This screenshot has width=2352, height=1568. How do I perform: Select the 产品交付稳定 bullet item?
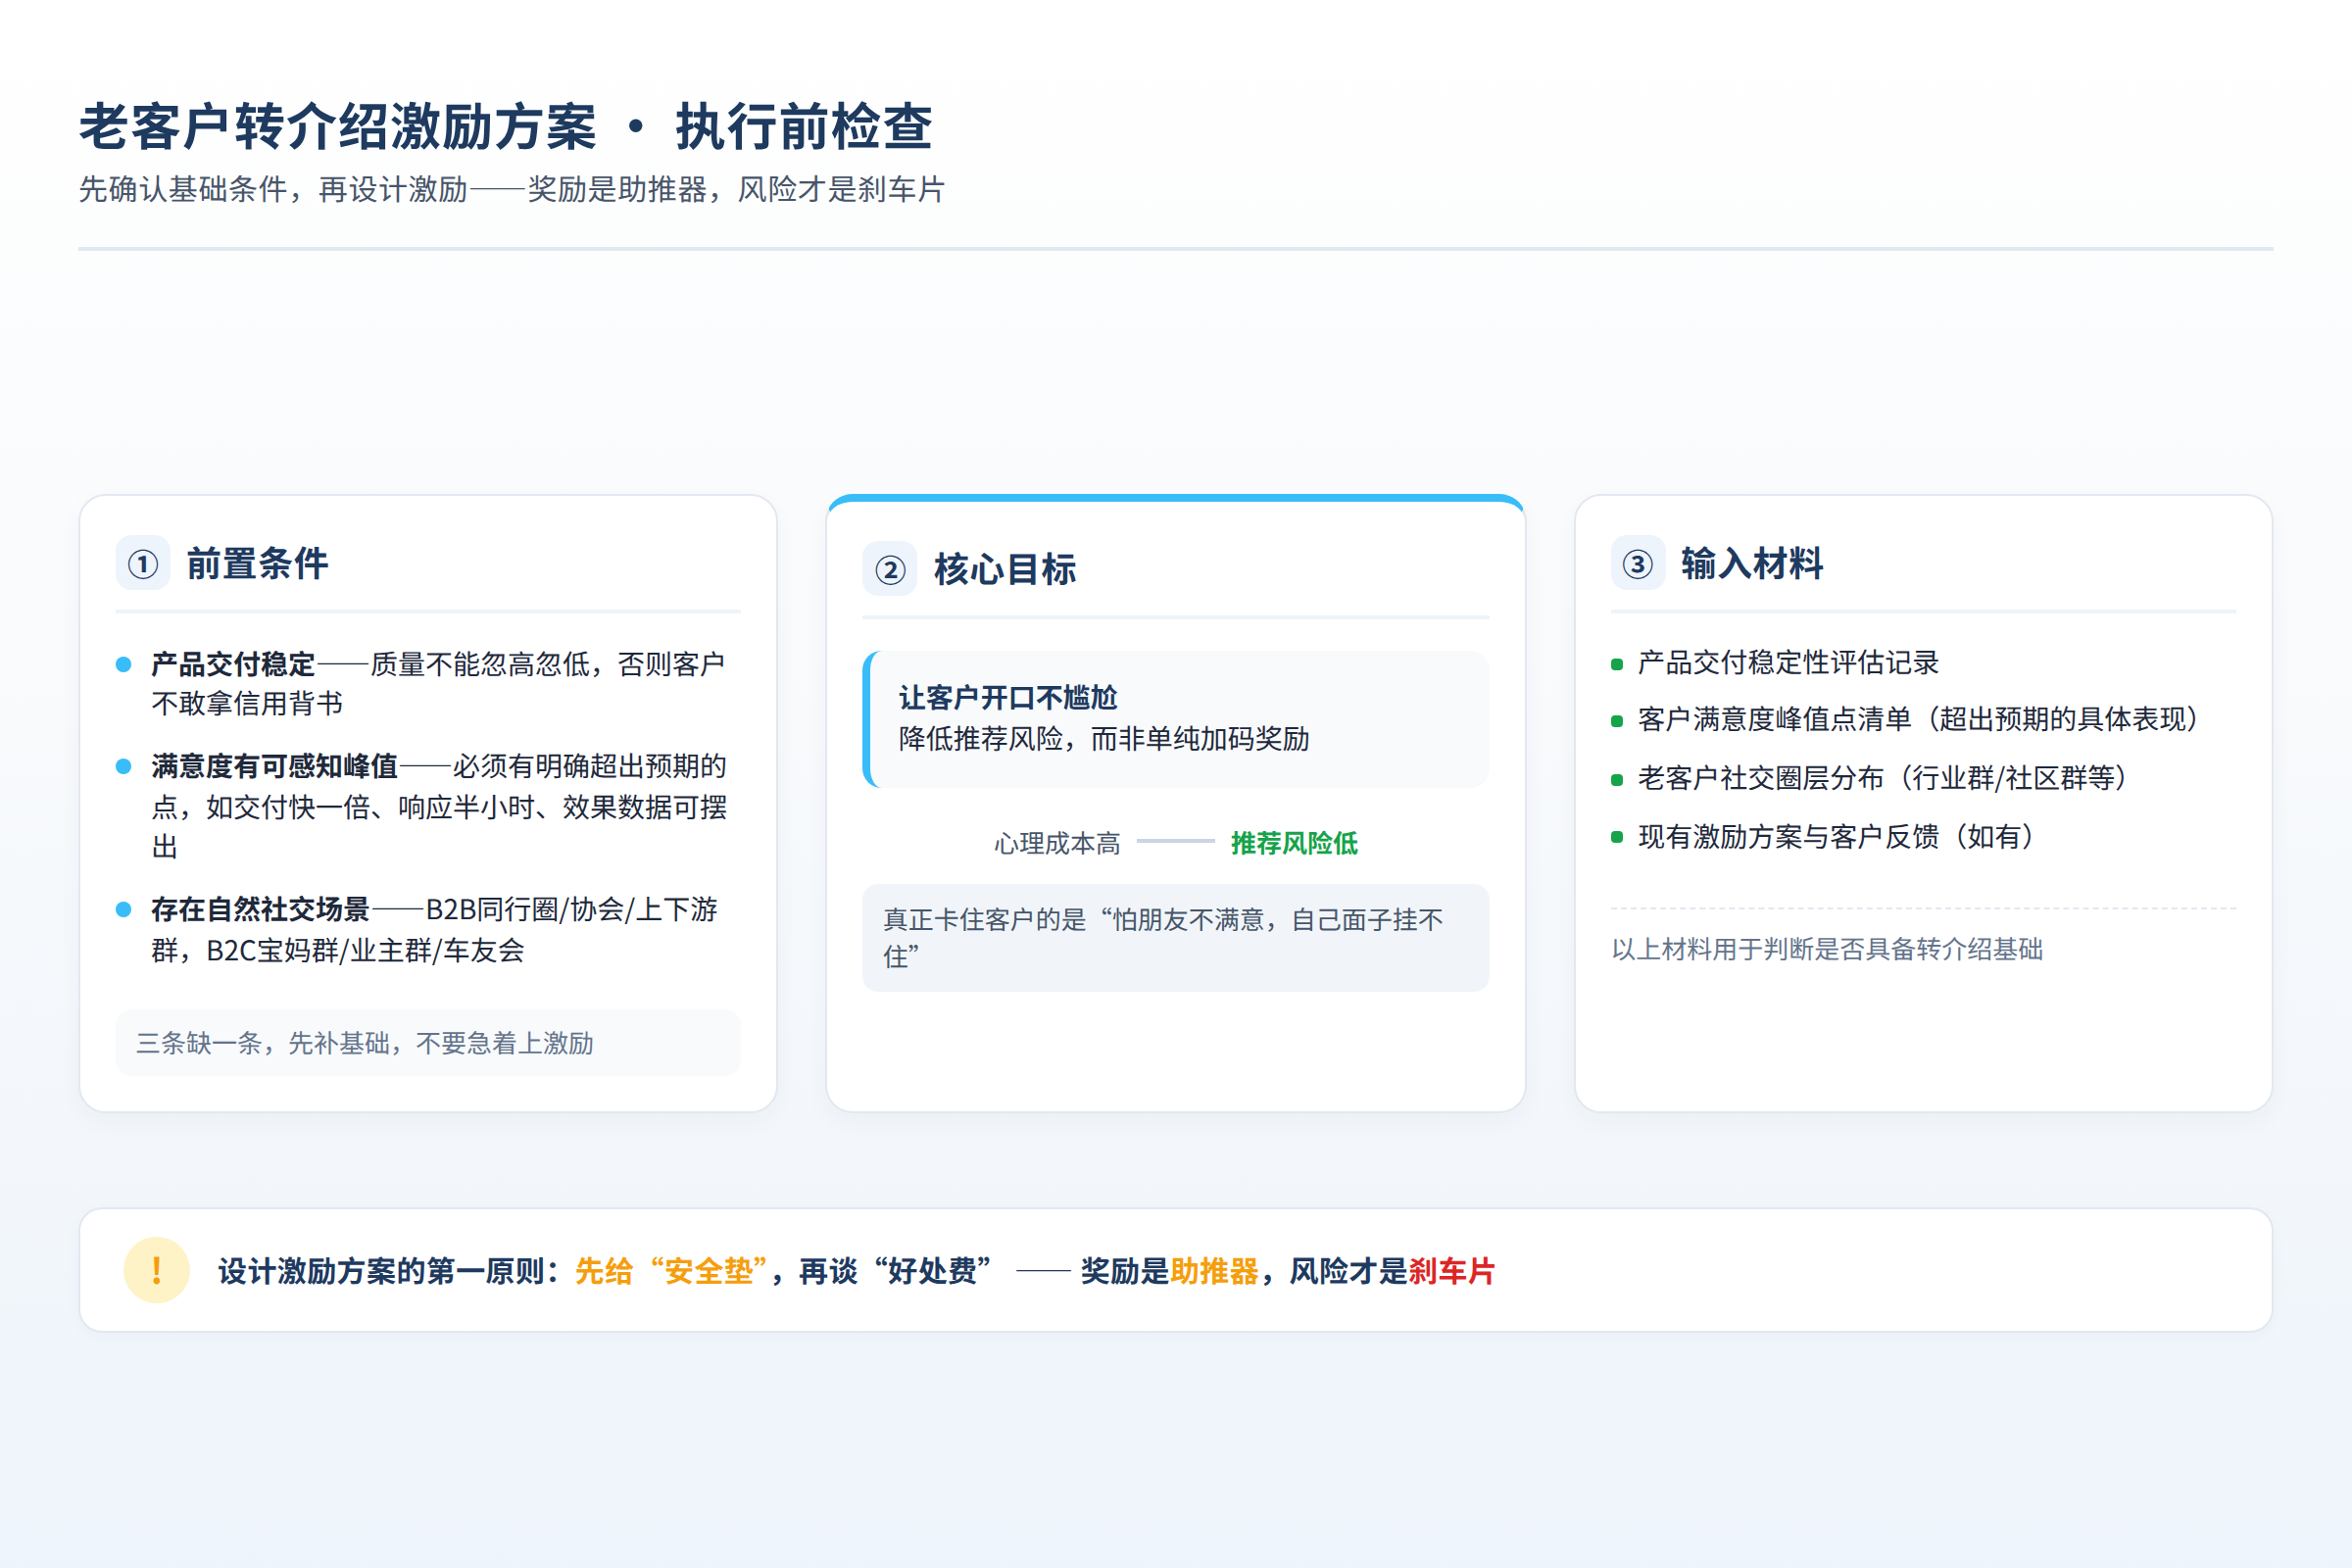tap(428, 684)
